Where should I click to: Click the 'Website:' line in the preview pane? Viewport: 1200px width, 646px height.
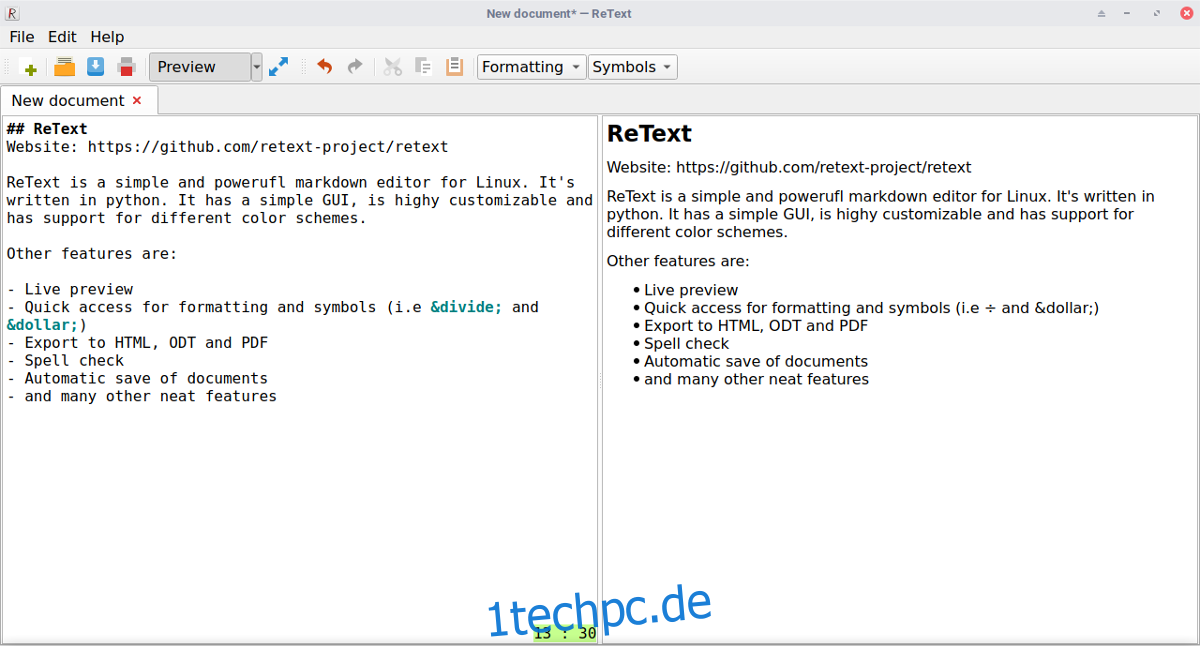click(789, 168)
